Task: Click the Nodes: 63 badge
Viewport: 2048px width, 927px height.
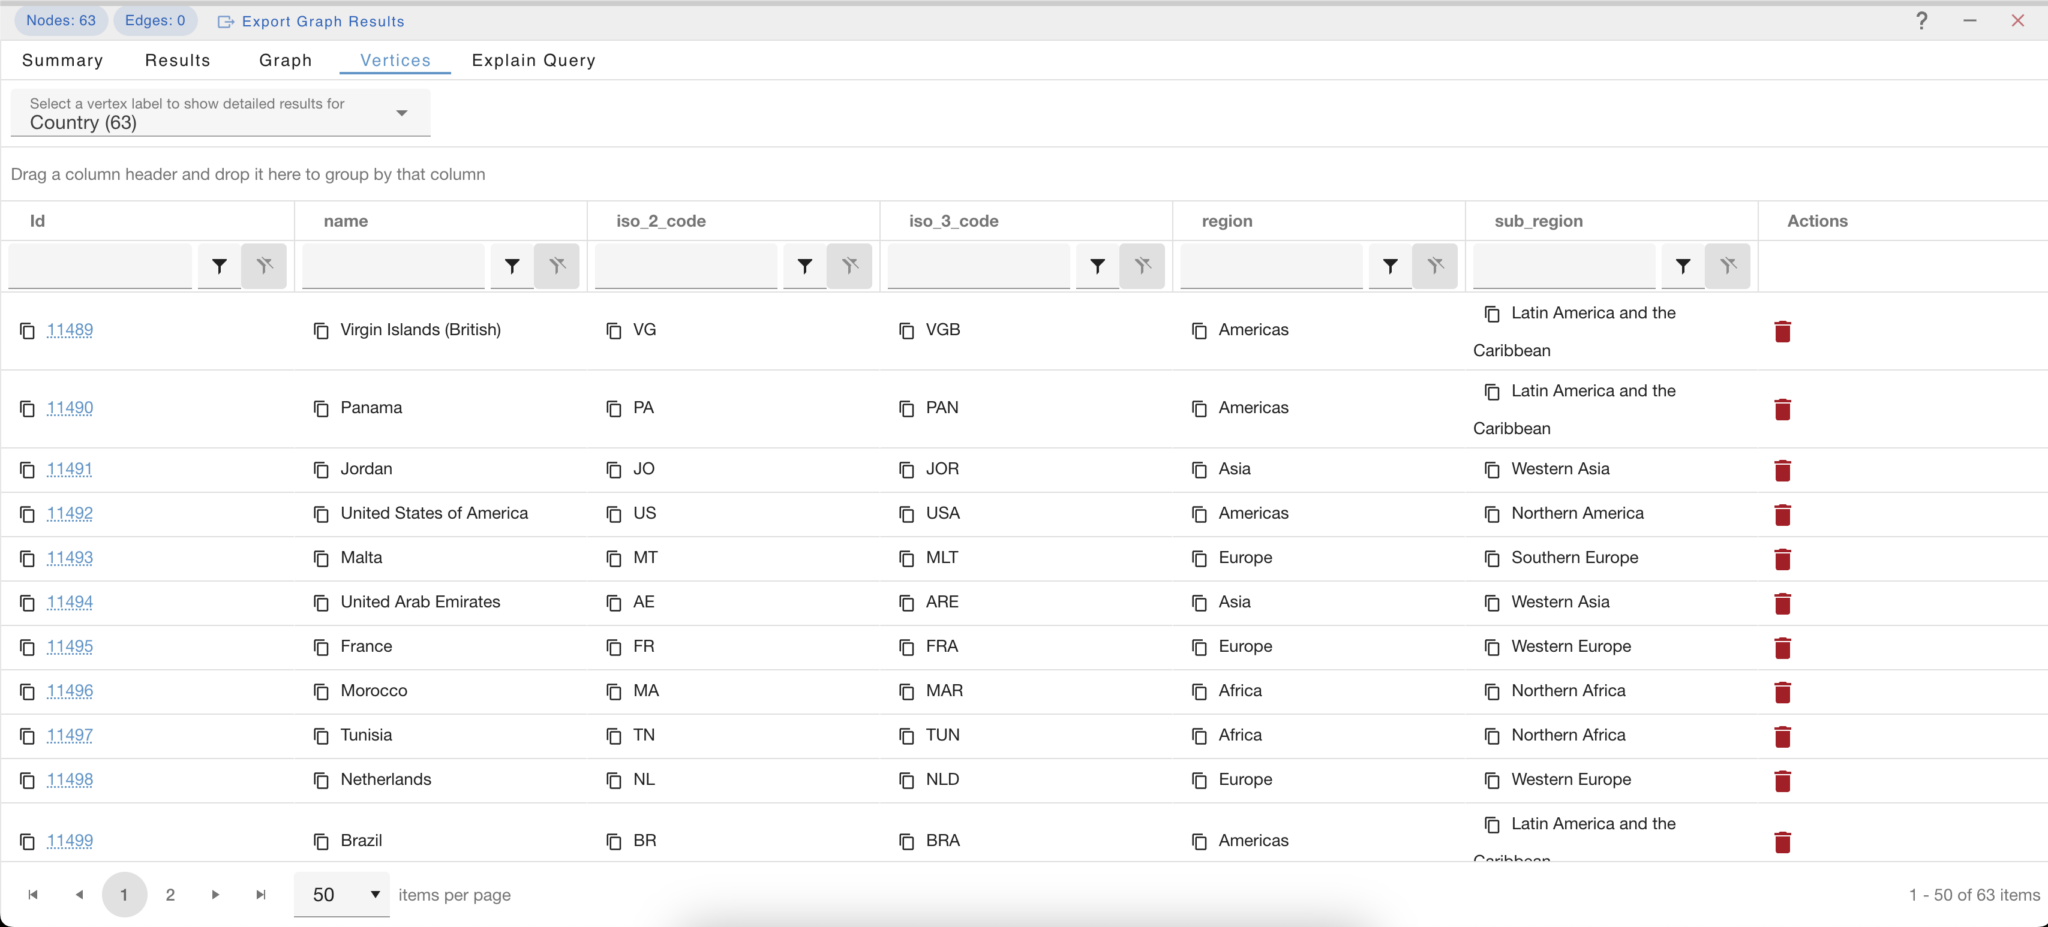Action: (x=60, y=19)
